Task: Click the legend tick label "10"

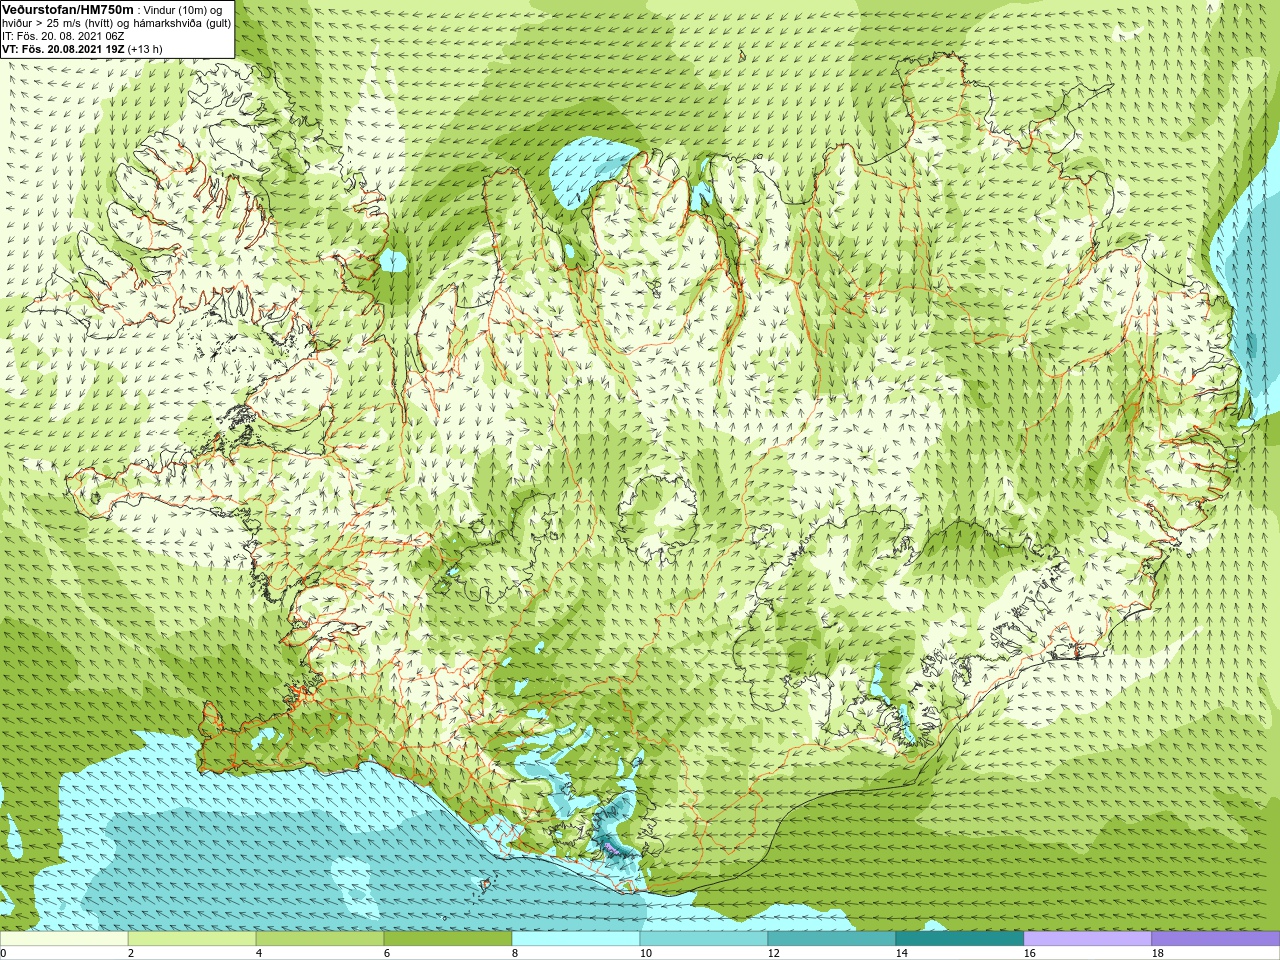Action: tap(646, 953)
